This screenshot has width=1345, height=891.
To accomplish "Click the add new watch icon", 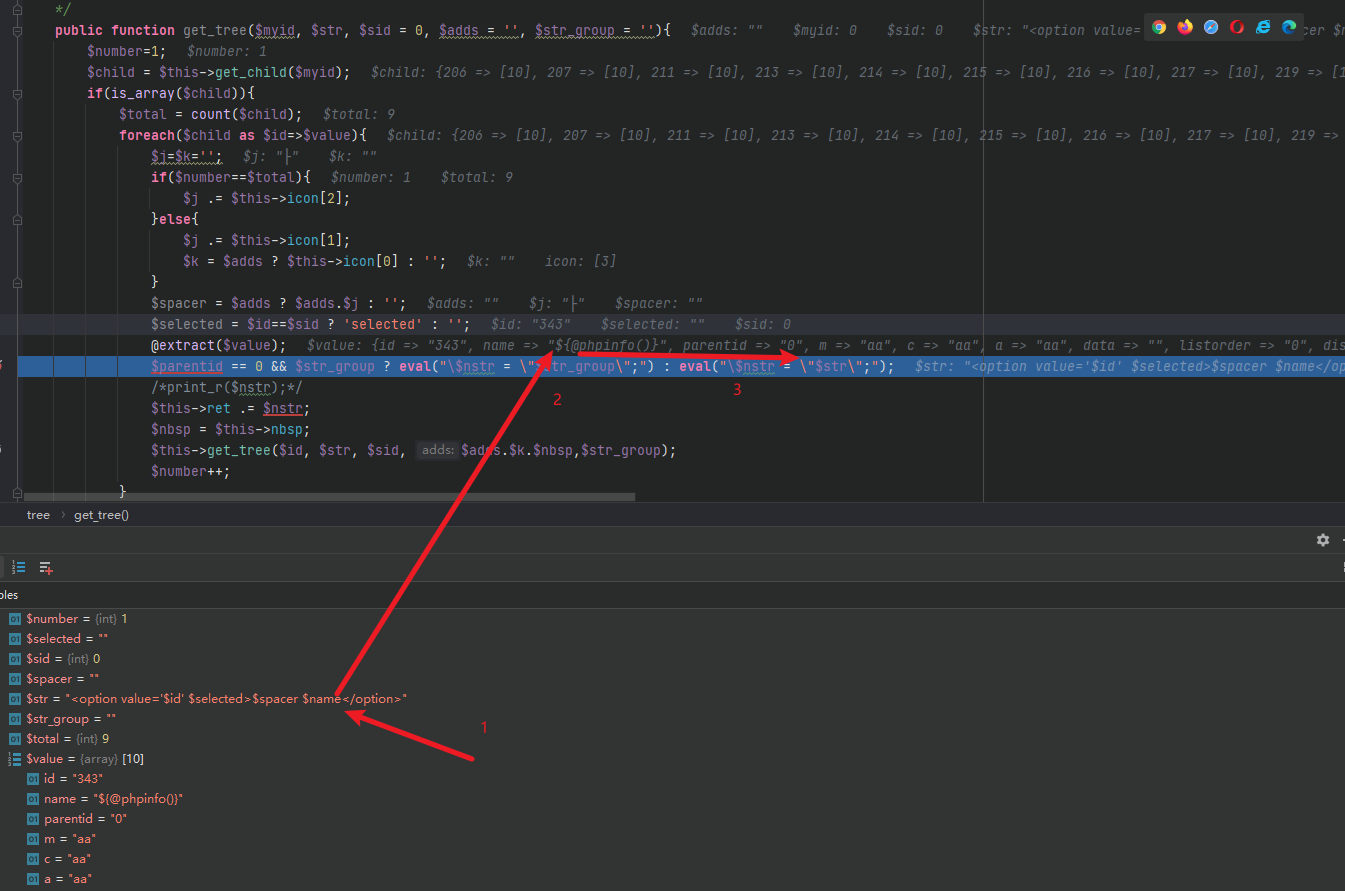I will click(x=46, y=568).
